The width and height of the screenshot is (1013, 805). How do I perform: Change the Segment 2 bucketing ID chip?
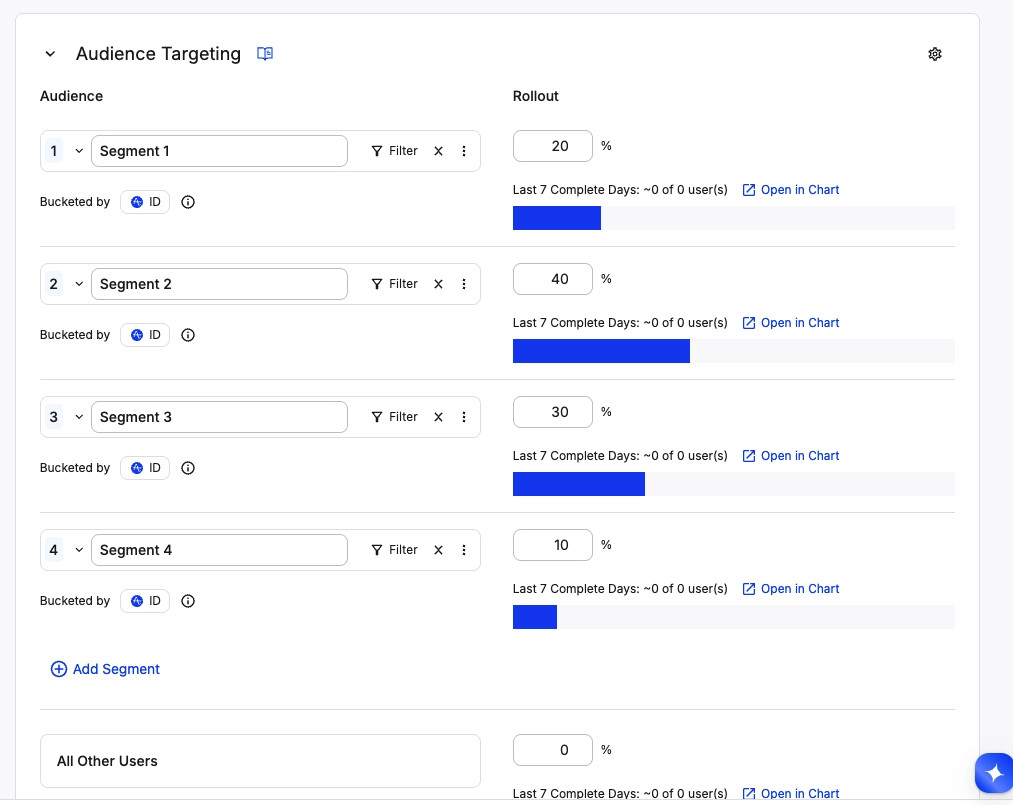[x=145, y=335]
